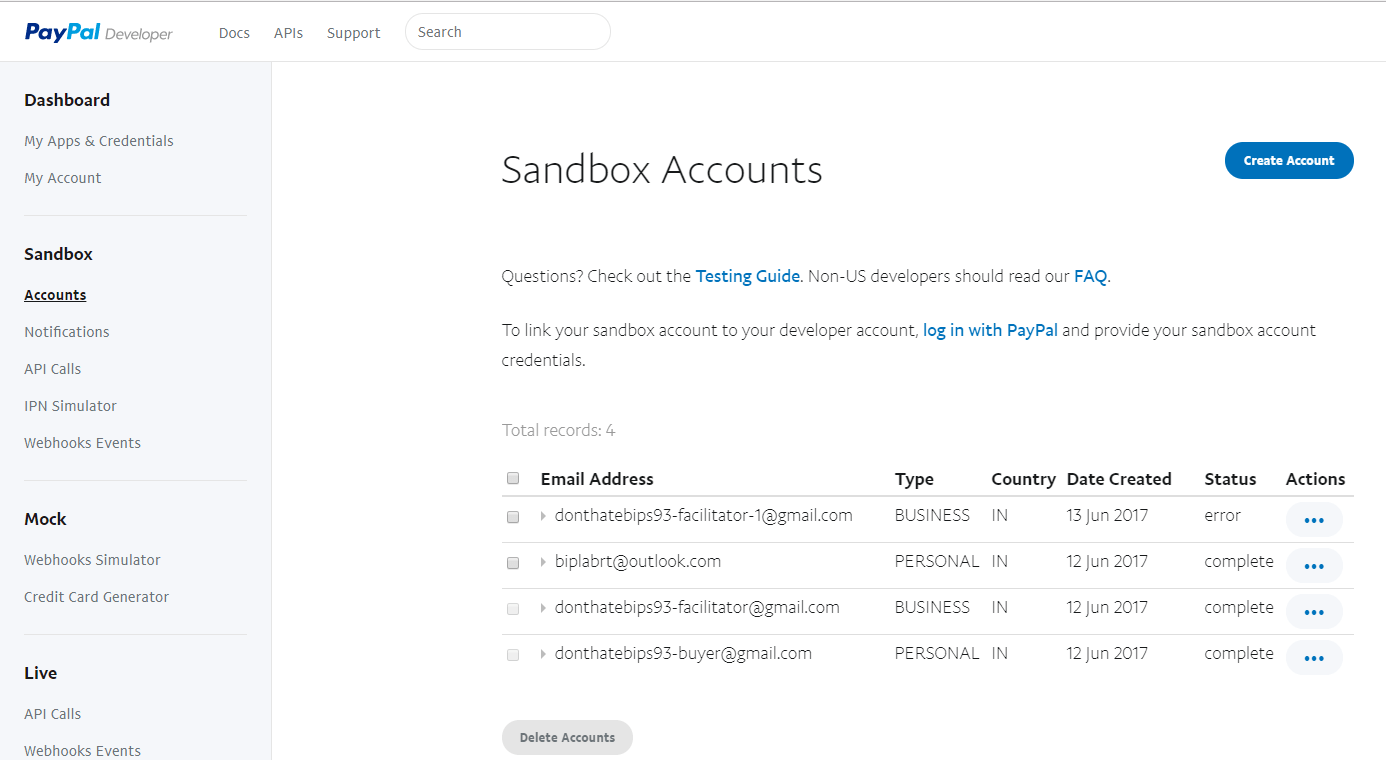Open actions menu for donthatebips93-facilitator-1@gmail.com
1386x760 pixels.
(x=1314, y=520)
